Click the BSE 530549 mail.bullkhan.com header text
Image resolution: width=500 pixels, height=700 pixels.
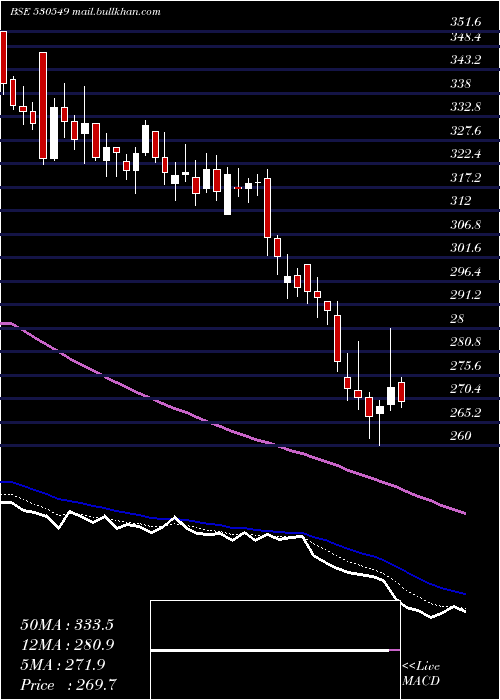coord(85,12)
